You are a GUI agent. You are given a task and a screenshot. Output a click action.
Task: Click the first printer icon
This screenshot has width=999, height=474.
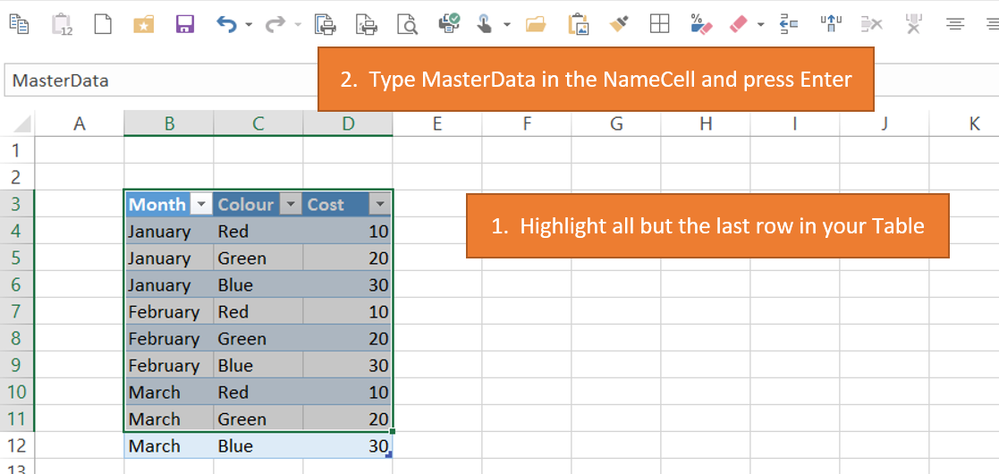pos(325,24)
